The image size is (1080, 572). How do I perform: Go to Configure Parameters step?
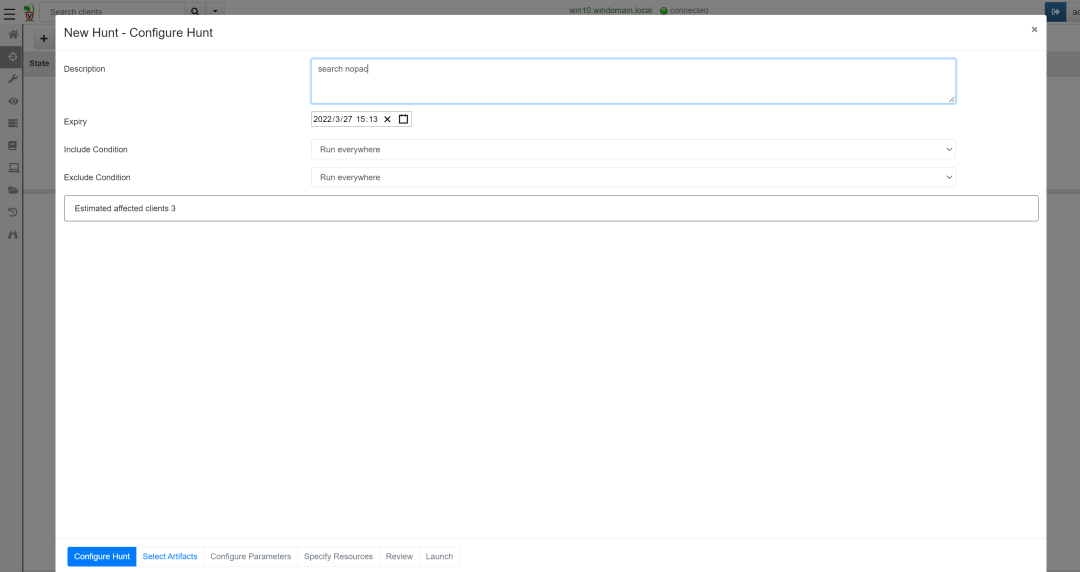click(x=251, y=556)
